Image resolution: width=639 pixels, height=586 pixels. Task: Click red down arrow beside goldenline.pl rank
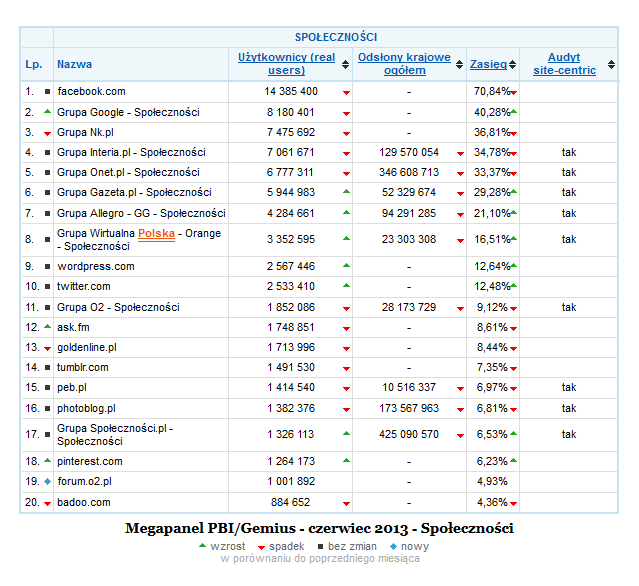[47, 348]
